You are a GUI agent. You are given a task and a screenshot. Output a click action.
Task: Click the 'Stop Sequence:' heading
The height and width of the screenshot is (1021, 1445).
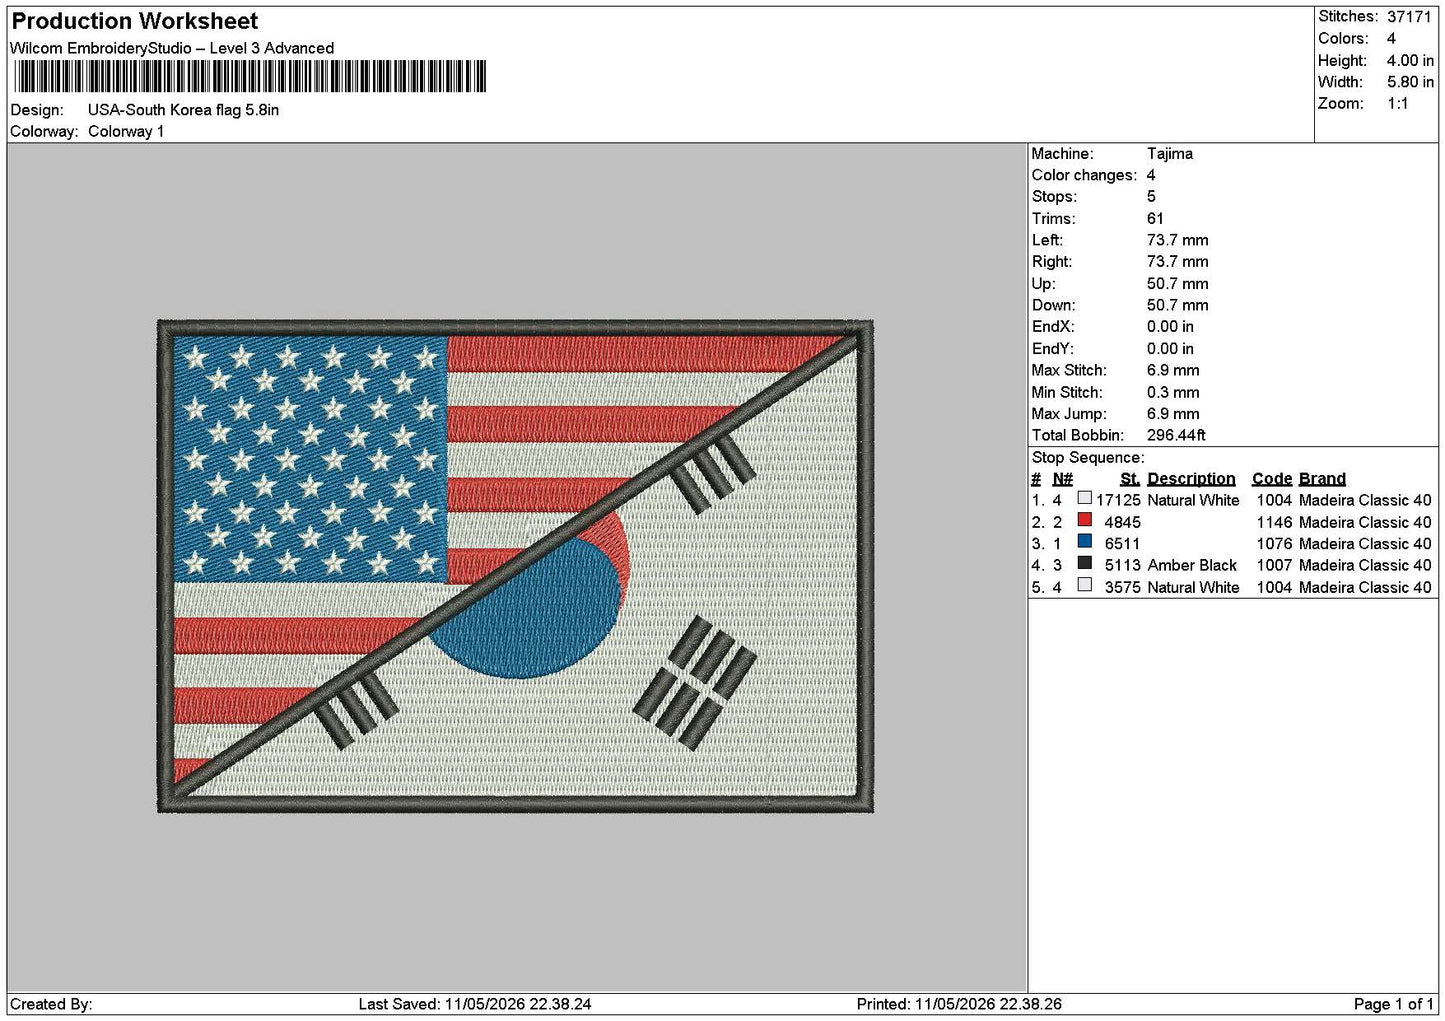[x=1088, y=457]
